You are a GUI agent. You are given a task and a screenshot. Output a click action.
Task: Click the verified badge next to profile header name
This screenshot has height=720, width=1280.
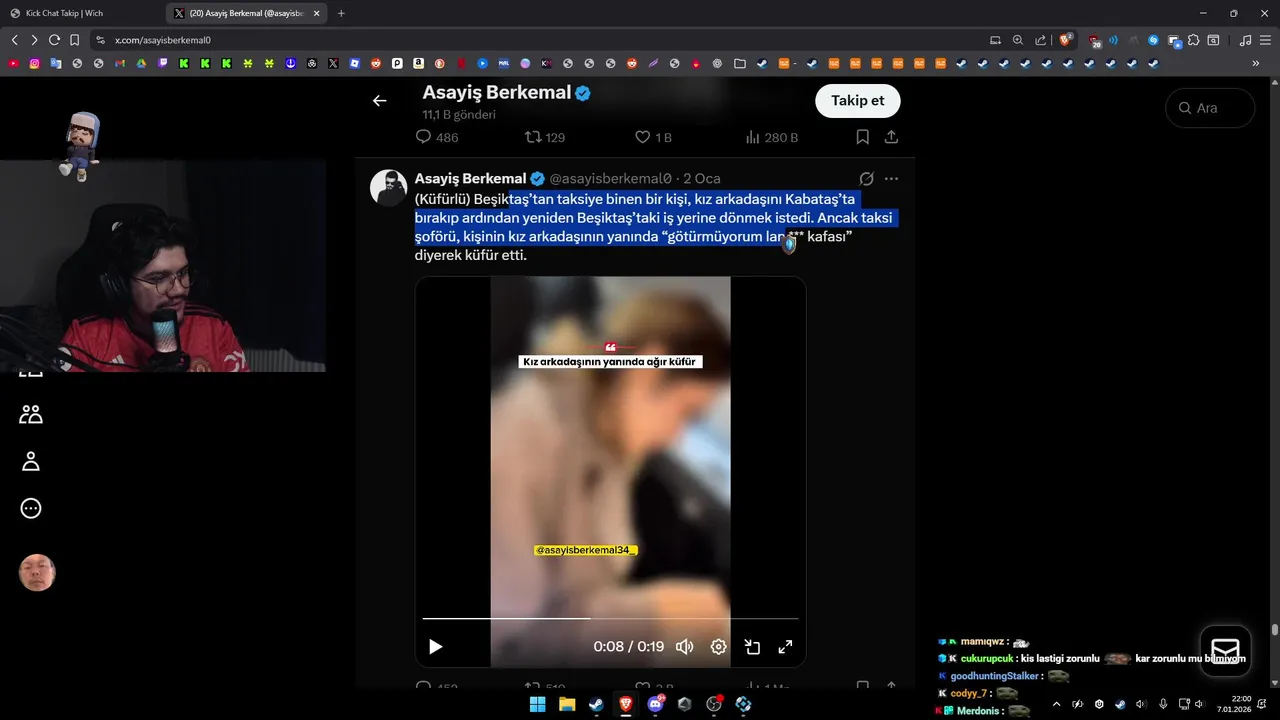pyautogui.click(x=582, y=93)
